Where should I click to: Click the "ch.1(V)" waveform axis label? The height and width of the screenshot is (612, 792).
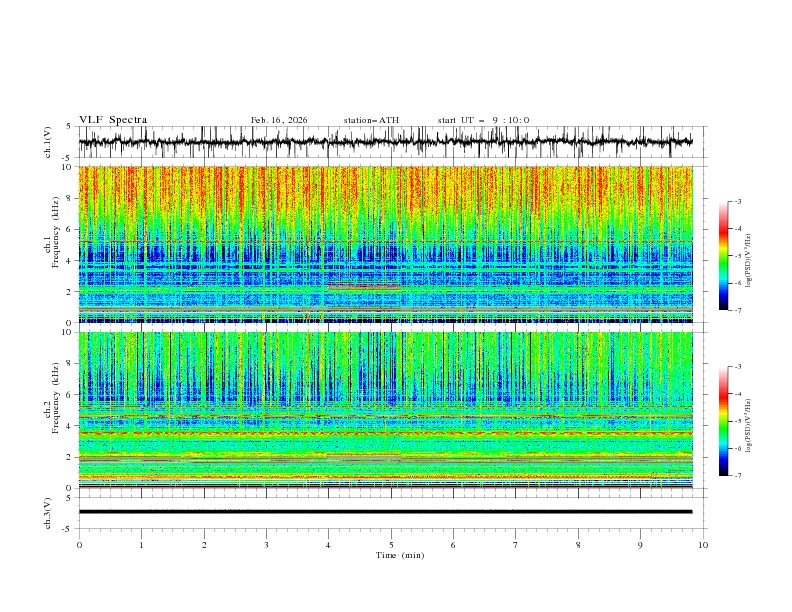click(x=48, y=142)
